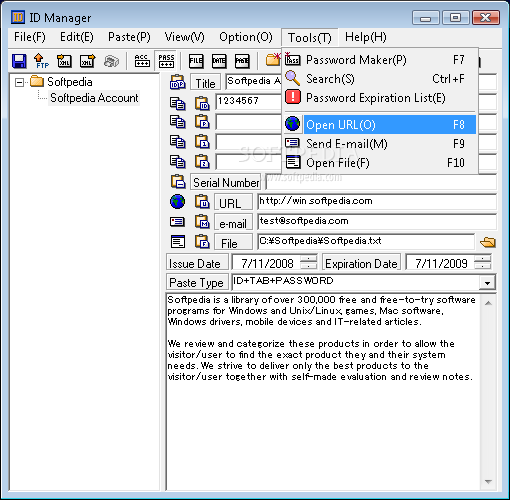Click the File label button

pos(233,243)
